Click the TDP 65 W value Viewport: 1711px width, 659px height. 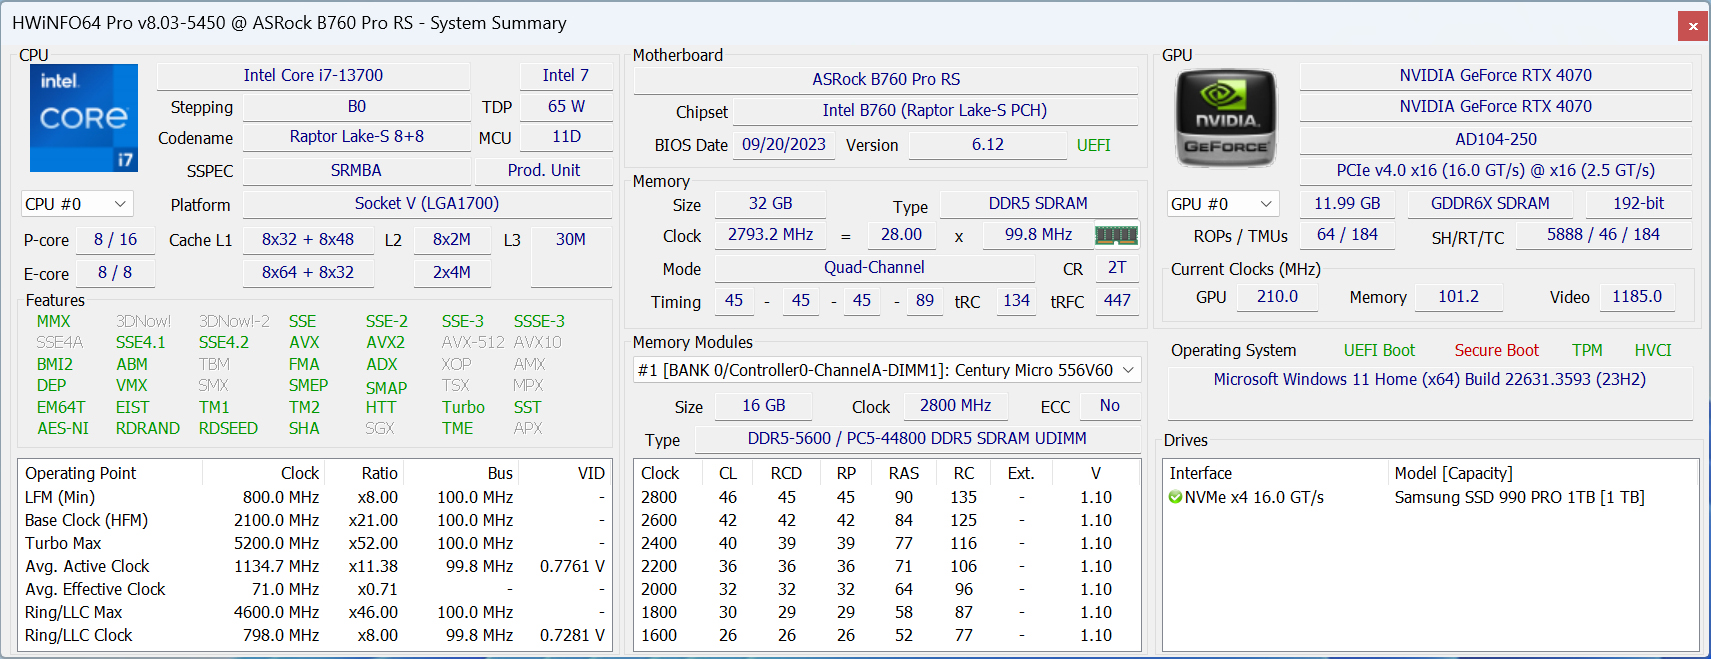[566, 106]
